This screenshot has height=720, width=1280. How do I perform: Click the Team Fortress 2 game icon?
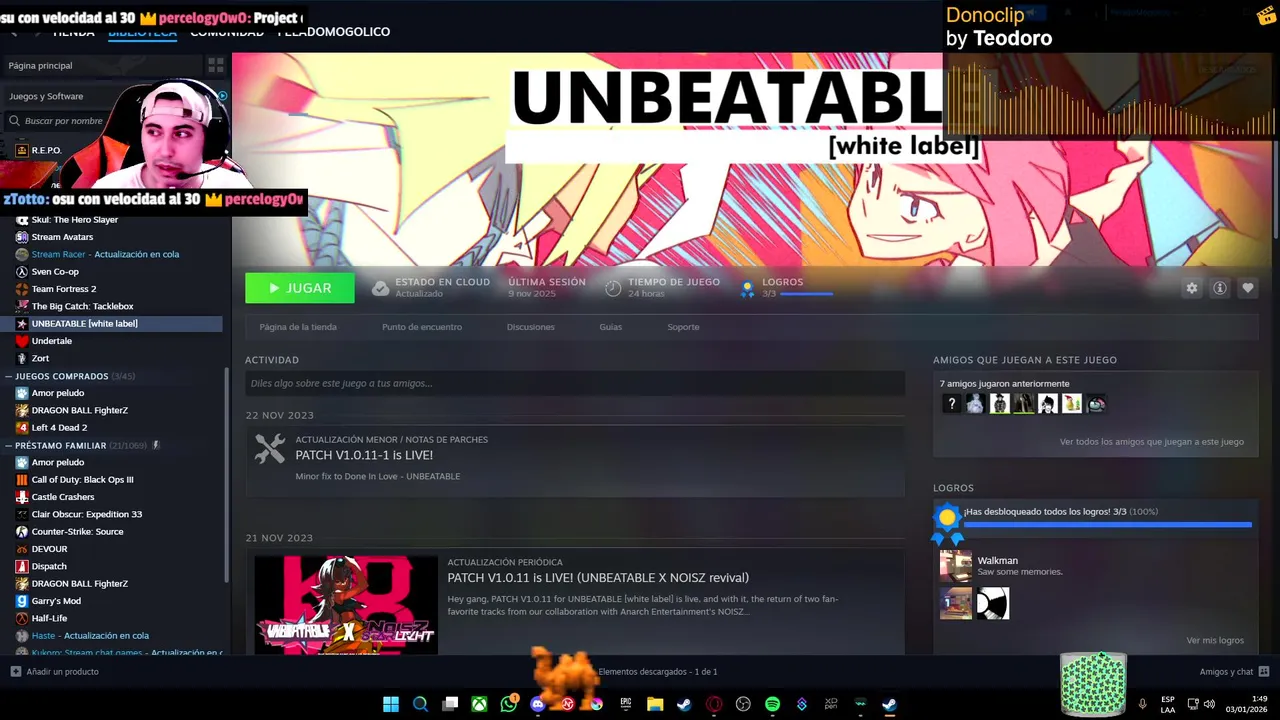pyautogui.click(x=22, y=289)
